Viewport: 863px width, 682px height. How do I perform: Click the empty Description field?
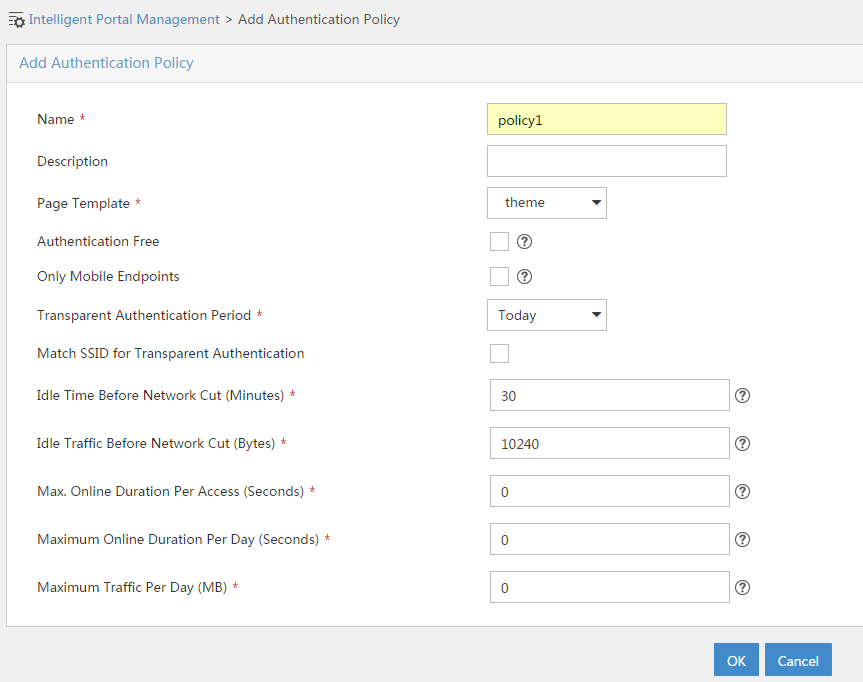coord(607,161)
